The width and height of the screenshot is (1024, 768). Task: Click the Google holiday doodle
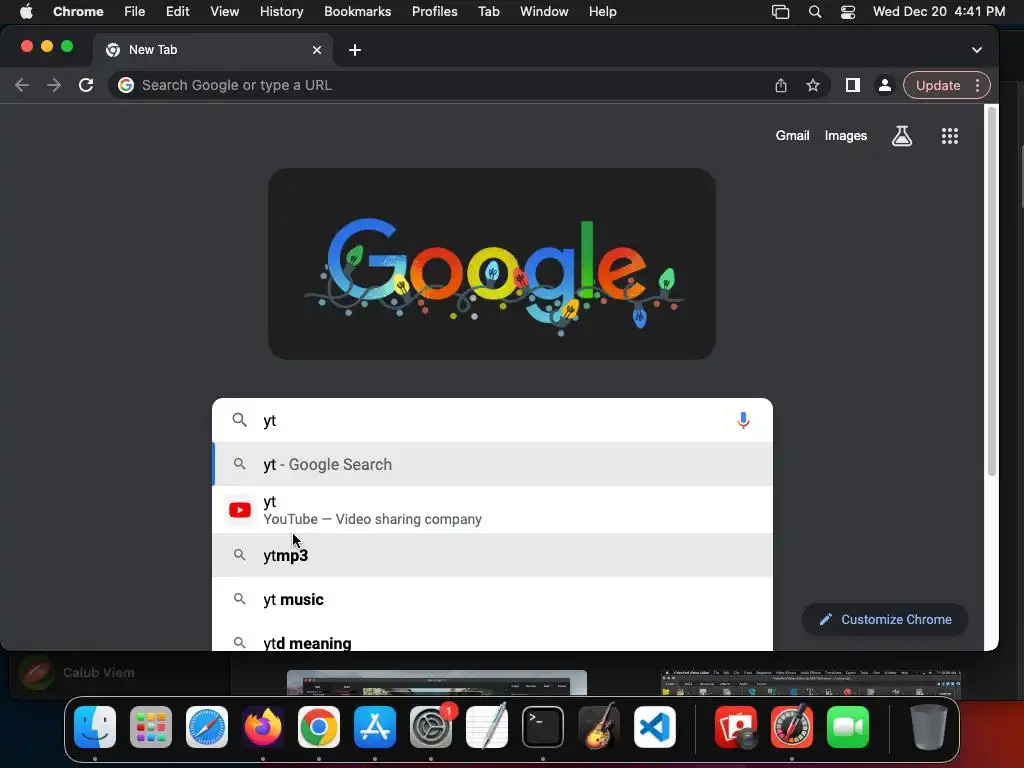click(492, 264)
